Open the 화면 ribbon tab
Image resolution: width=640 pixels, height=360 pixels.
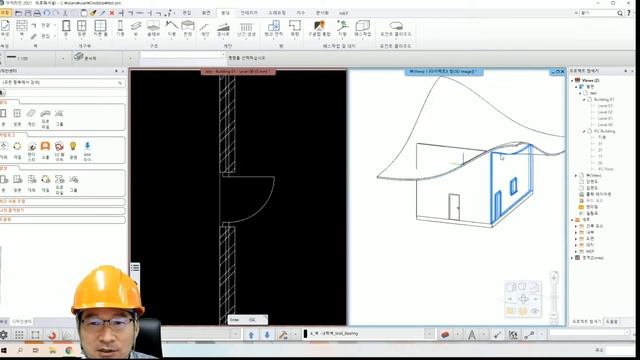[206, 13]
